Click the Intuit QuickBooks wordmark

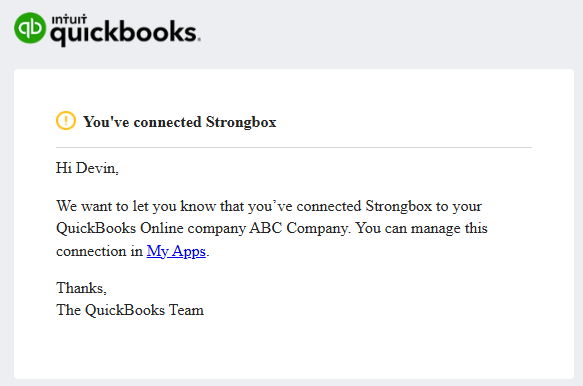click(x=125, y=31)
